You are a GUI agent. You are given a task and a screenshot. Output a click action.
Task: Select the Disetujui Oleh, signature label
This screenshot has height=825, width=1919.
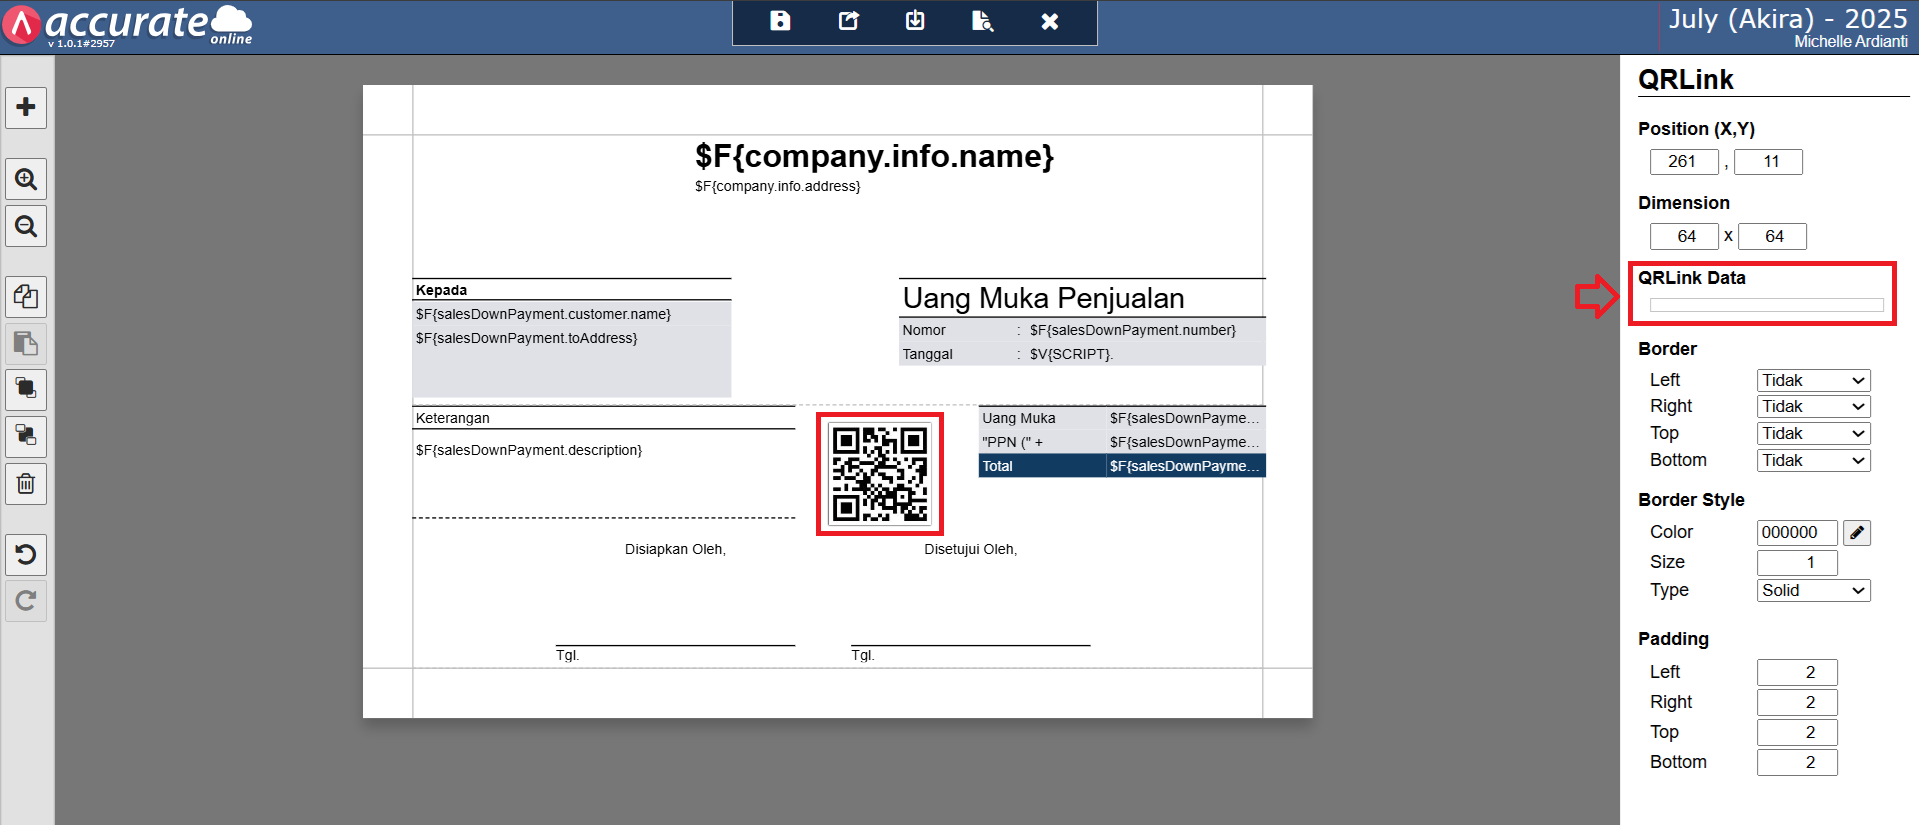(970, 549)
